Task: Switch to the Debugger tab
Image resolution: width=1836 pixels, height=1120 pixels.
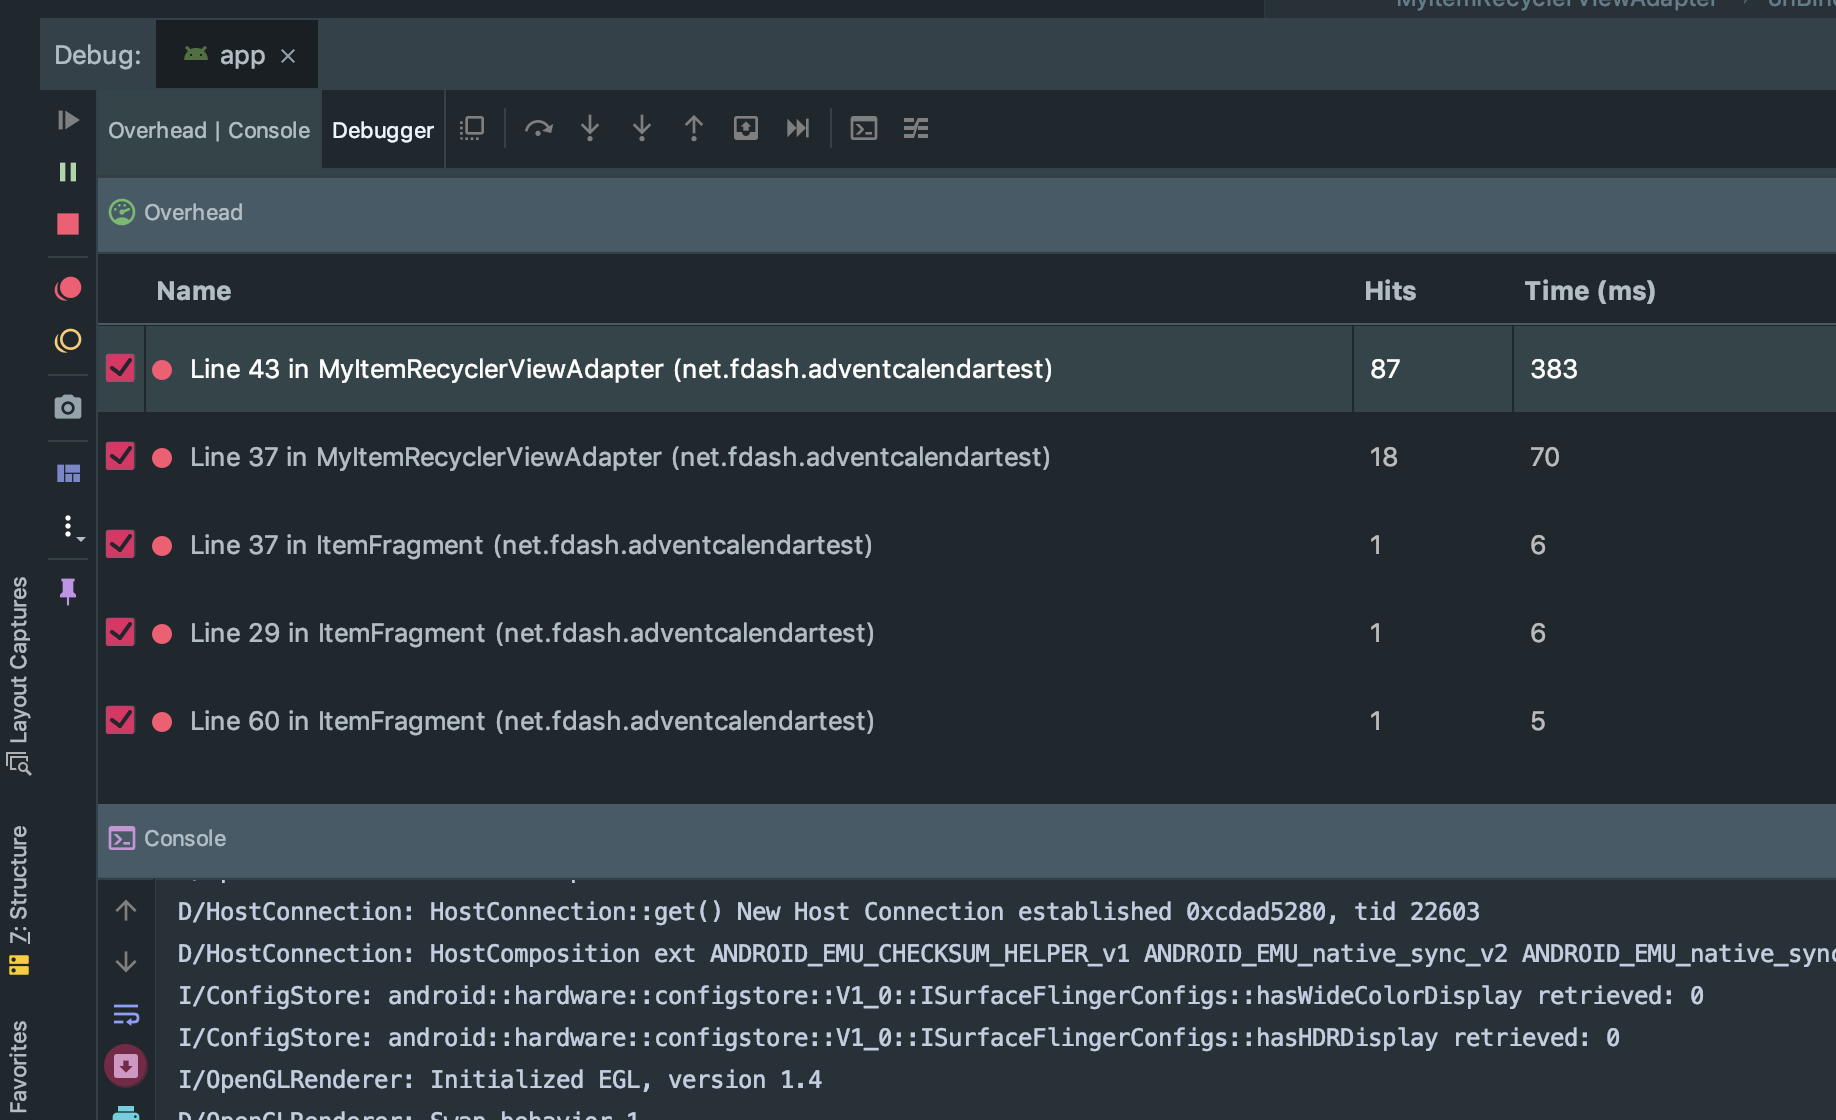Action: click(x=382, y=129)
